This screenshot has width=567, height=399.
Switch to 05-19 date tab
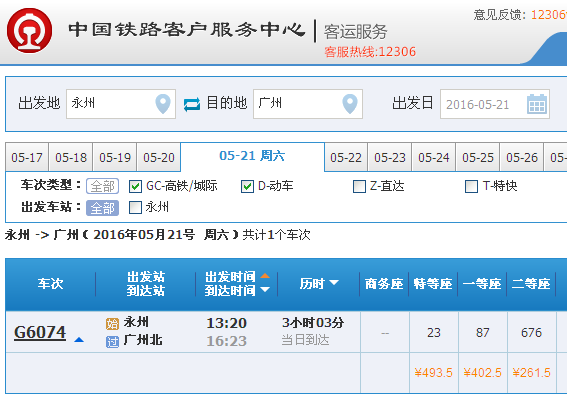click(115, 157)
